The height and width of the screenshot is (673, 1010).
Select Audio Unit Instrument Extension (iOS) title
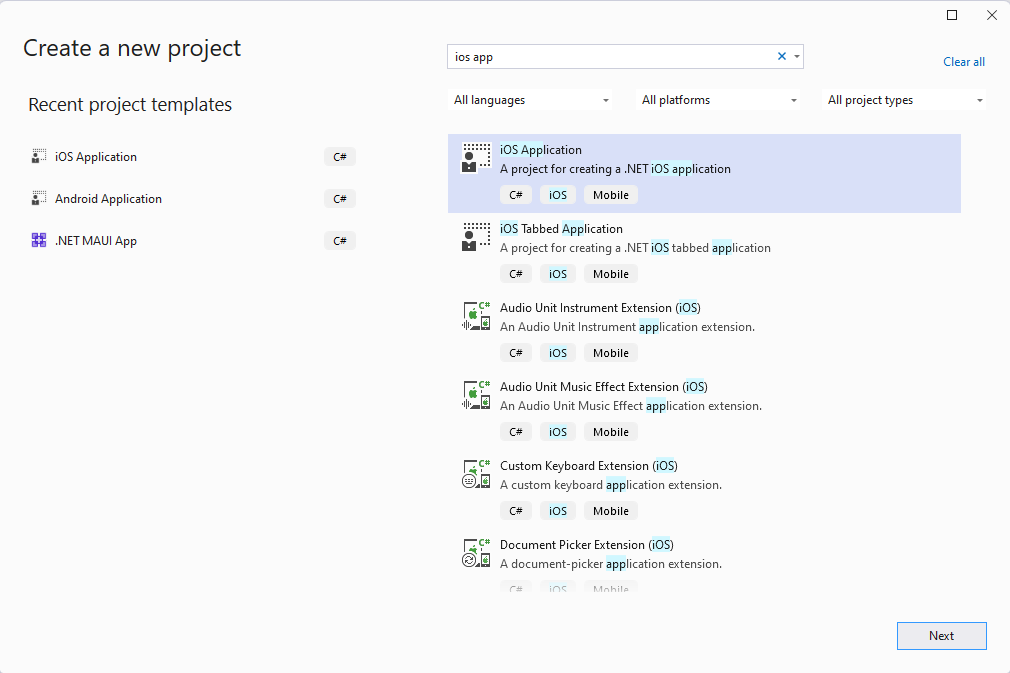click(x=600, y=308)
